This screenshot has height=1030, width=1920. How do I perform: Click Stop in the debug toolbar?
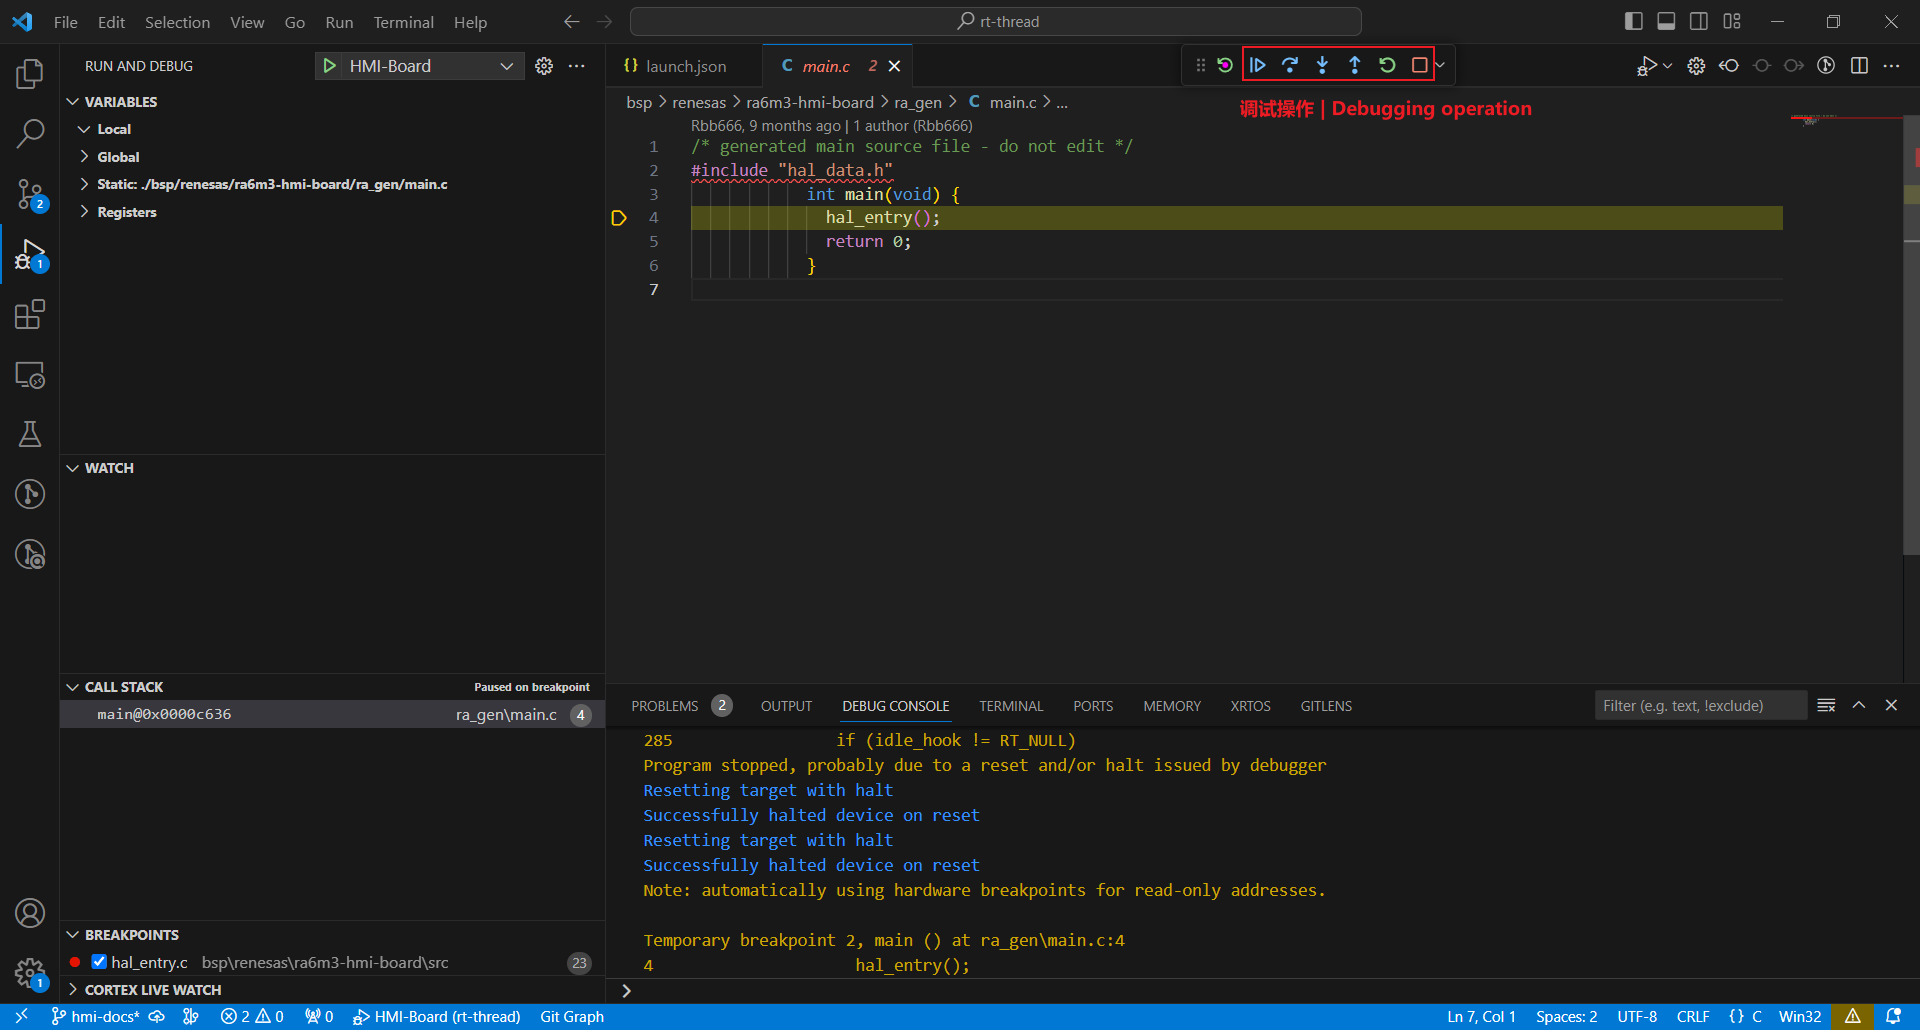1419,65
